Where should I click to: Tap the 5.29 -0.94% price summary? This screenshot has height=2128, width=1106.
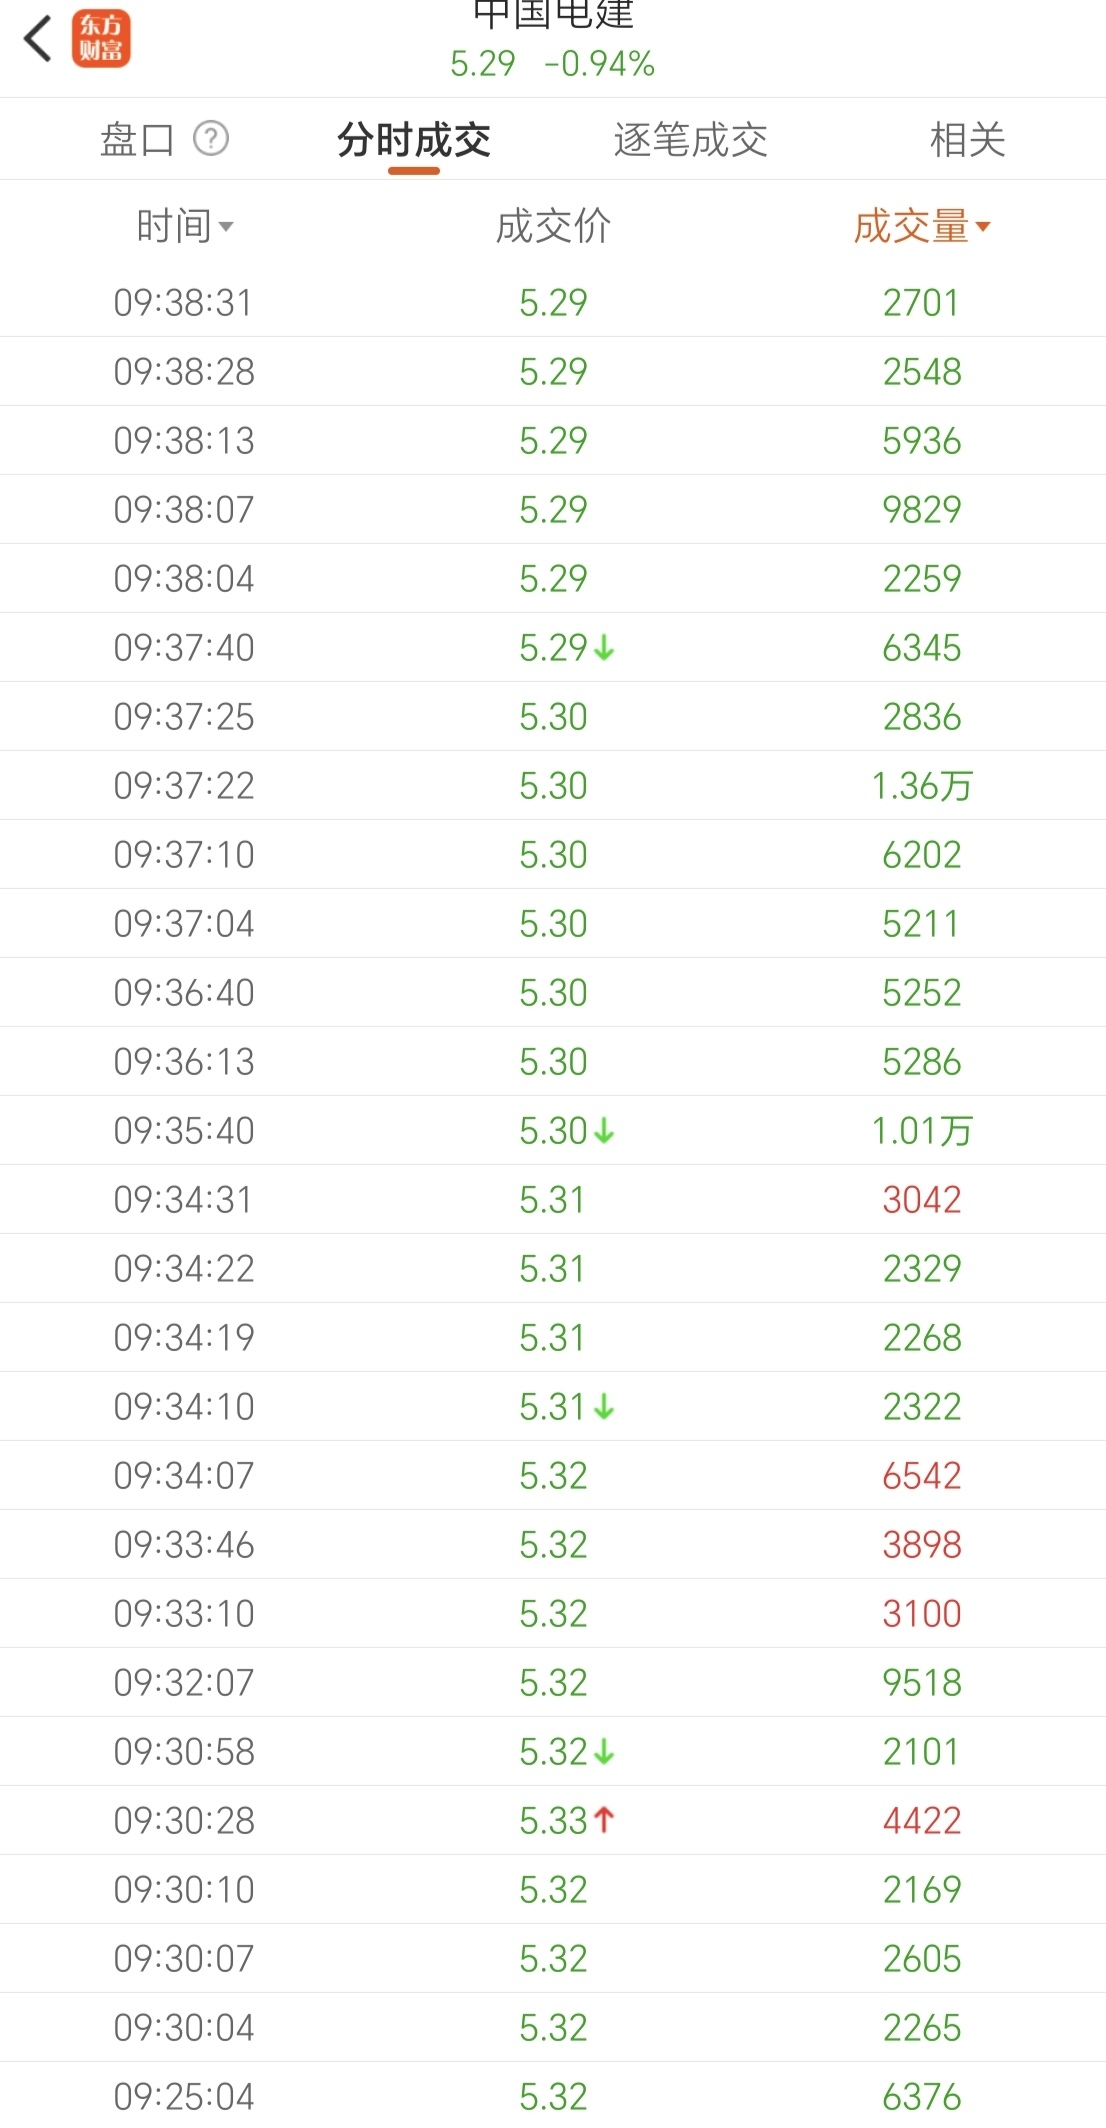coord(553,64)
